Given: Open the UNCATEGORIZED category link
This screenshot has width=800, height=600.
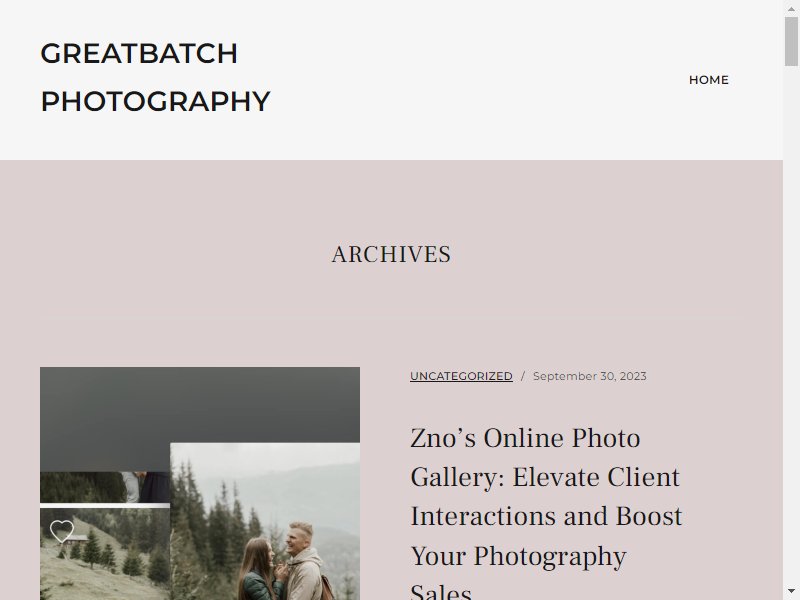Looking at the screenshot, I should [461, 376].
